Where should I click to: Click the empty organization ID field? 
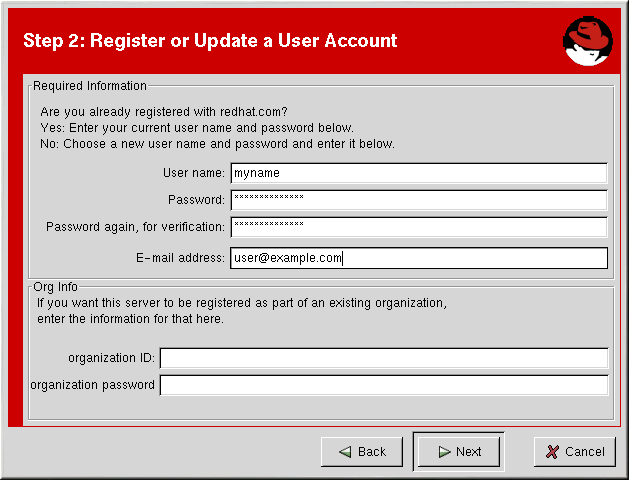coord(383,358)
